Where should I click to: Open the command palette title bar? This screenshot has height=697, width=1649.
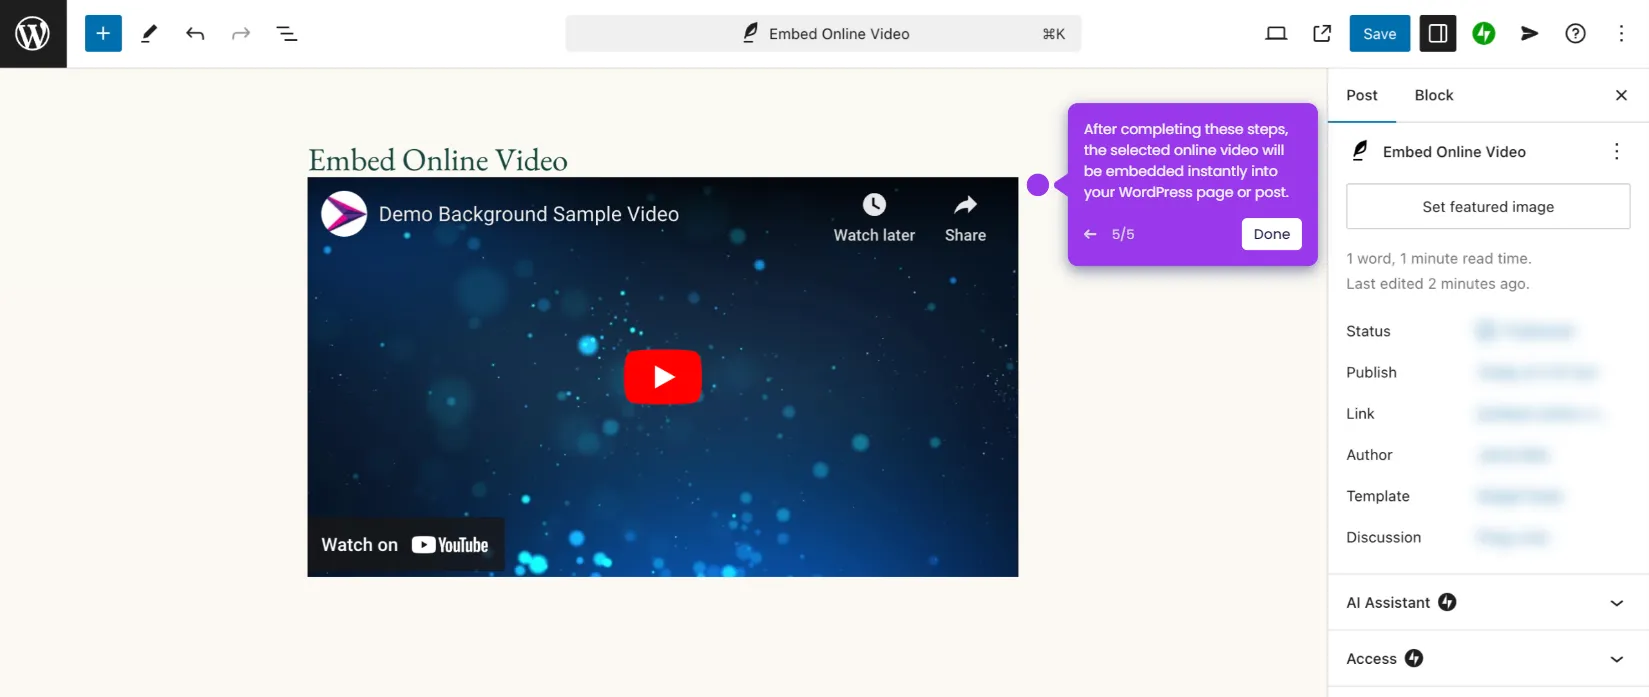coord(823,34)
